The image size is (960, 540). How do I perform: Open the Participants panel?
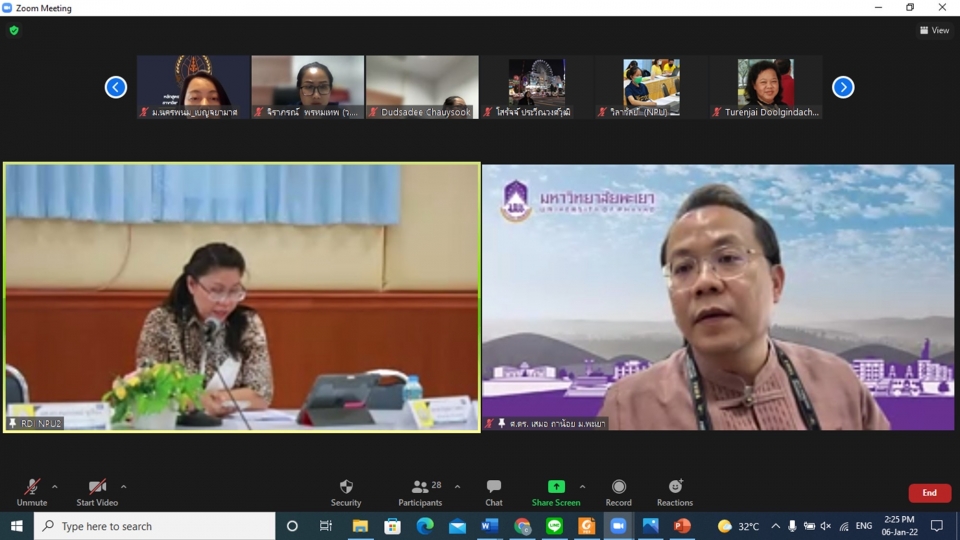tap(420, 492)
